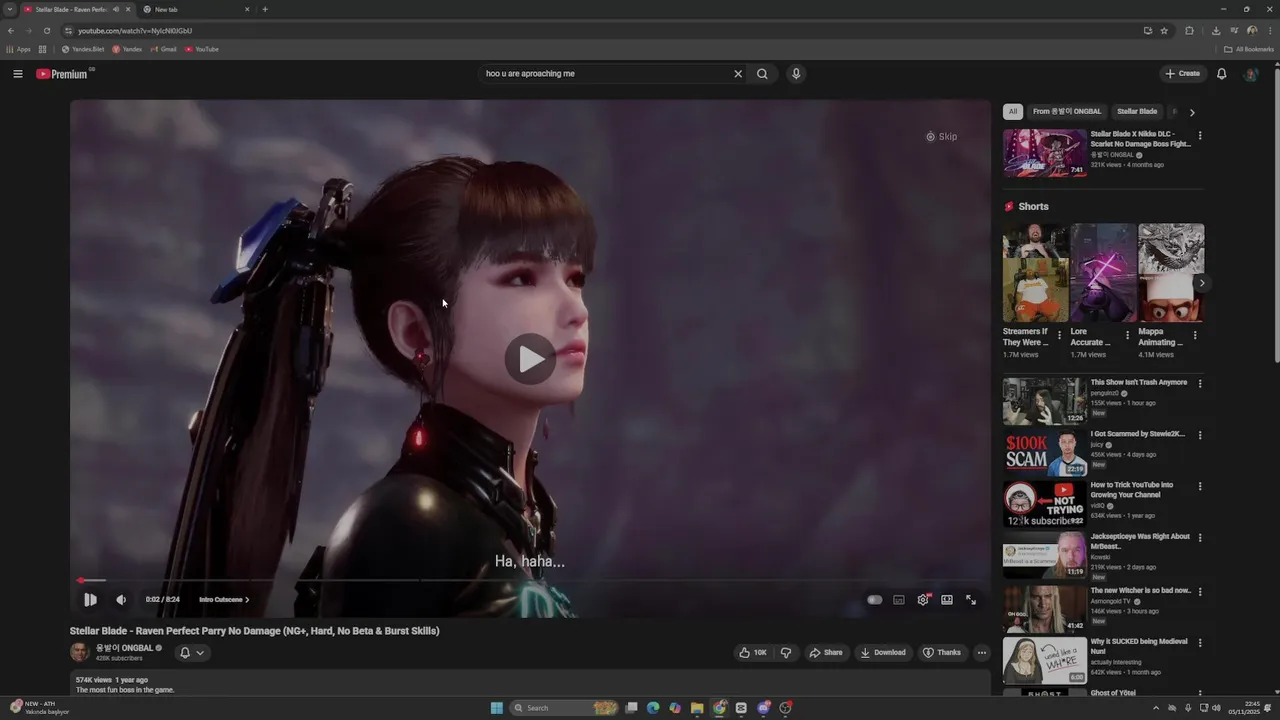This screenshot has width=1280, height=720.
Task: Open options for Jacksepticeye Was Right video
Action: pos(1200,538)
